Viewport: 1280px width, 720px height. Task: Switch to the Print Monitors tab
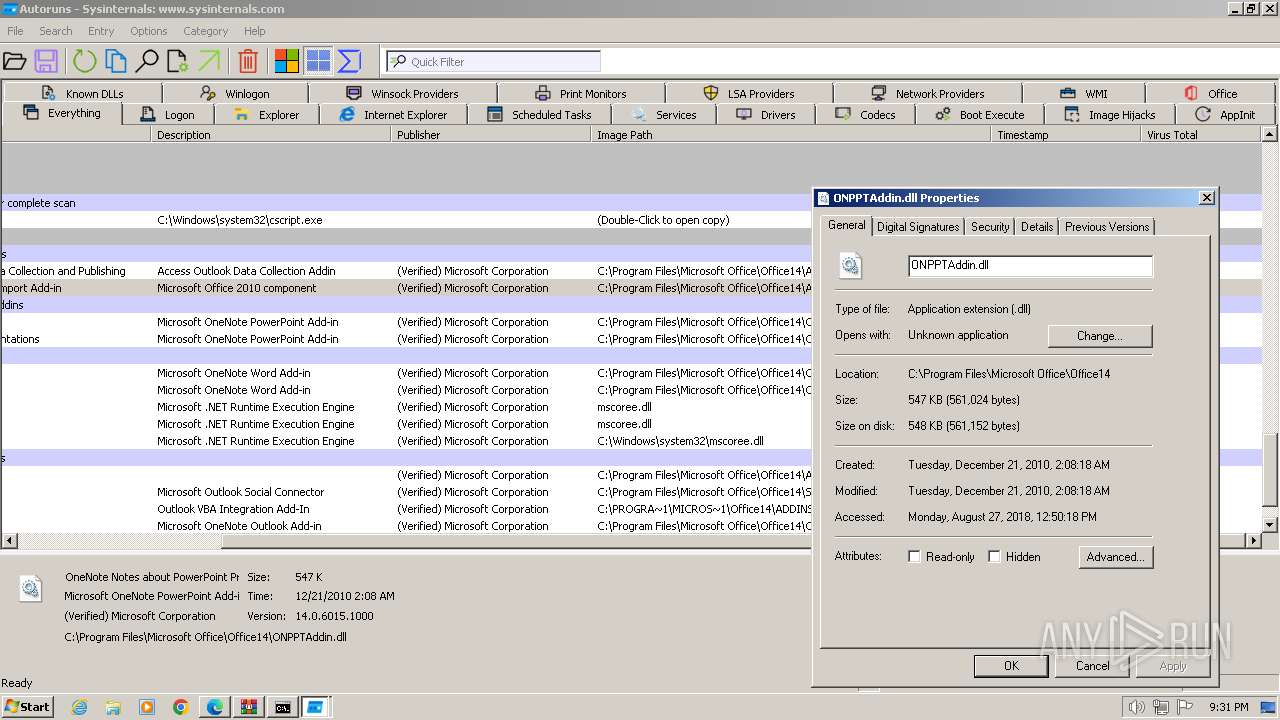click(x=581, y=93)
